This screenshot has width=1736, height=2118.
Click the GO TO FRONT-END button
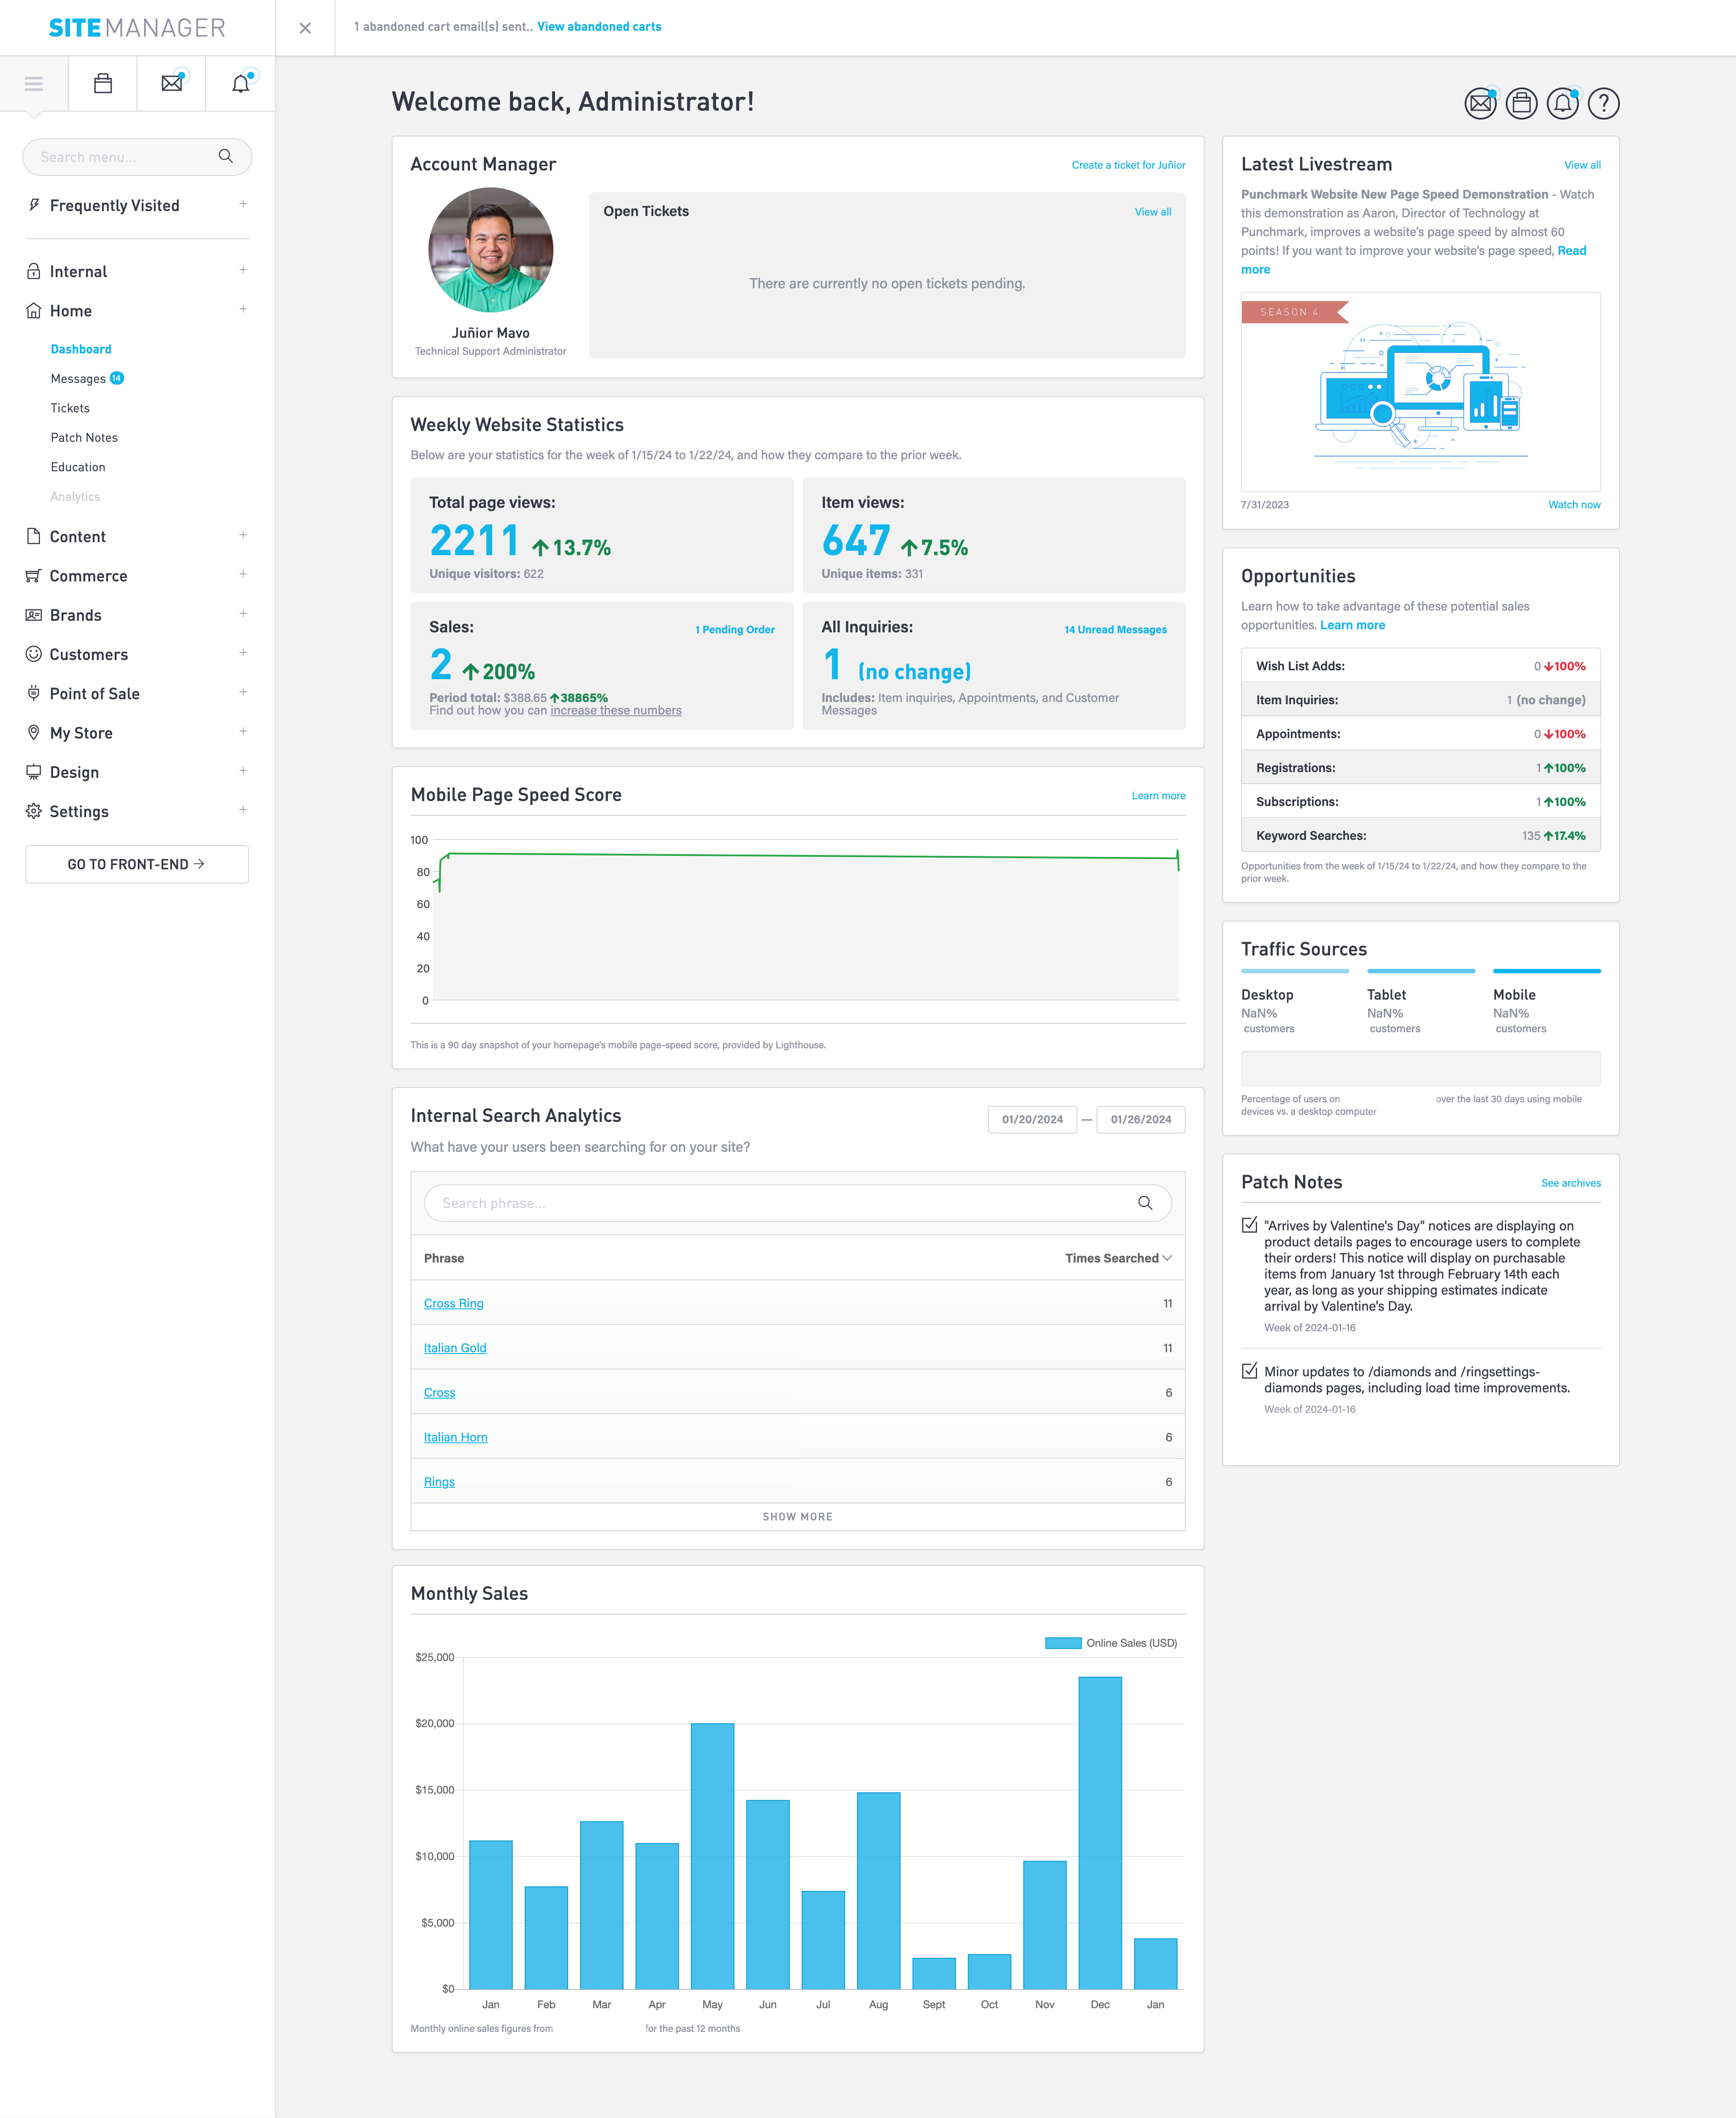click(x=137, y=864)
